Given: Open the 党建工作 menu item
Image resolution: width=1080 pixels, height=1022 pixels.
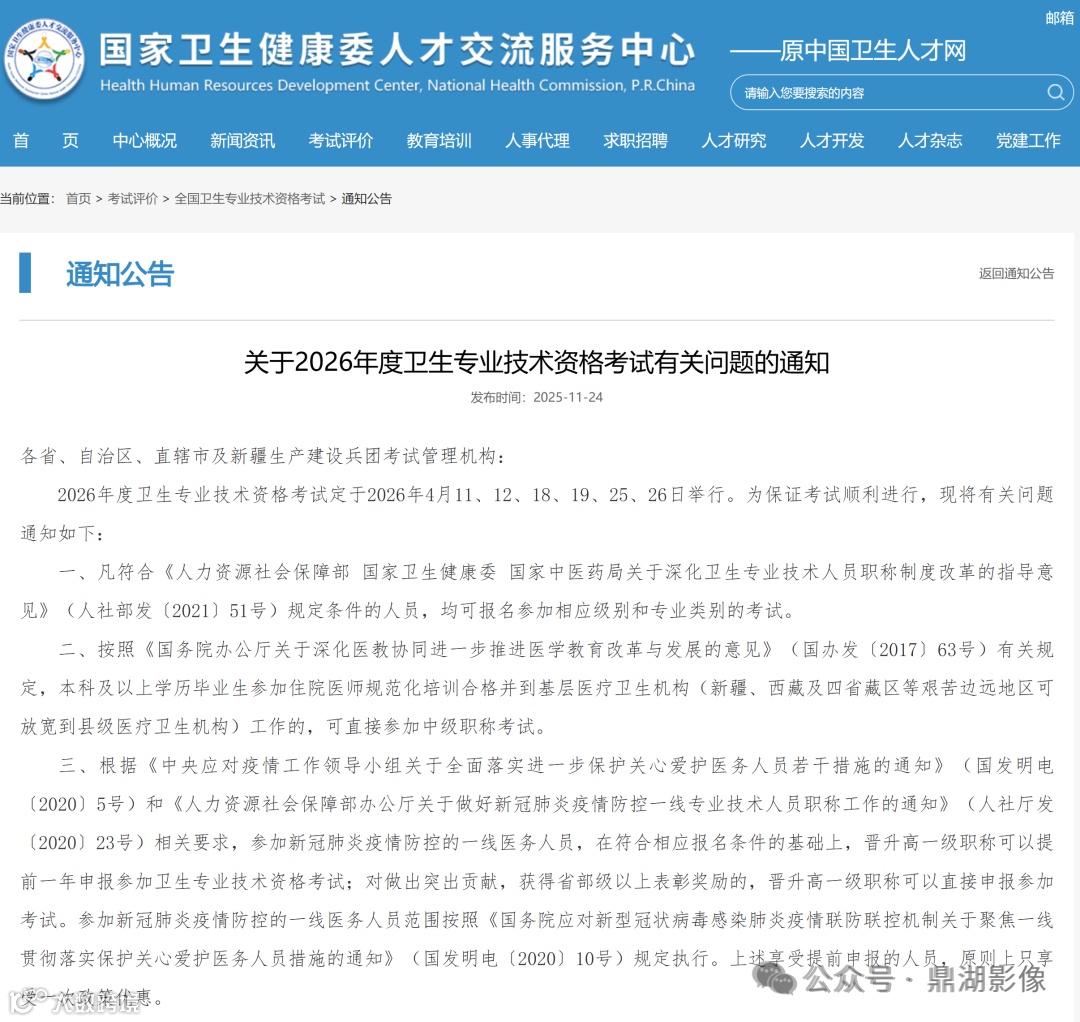Looking at the screenshot, I should [x=1028, y=140].
